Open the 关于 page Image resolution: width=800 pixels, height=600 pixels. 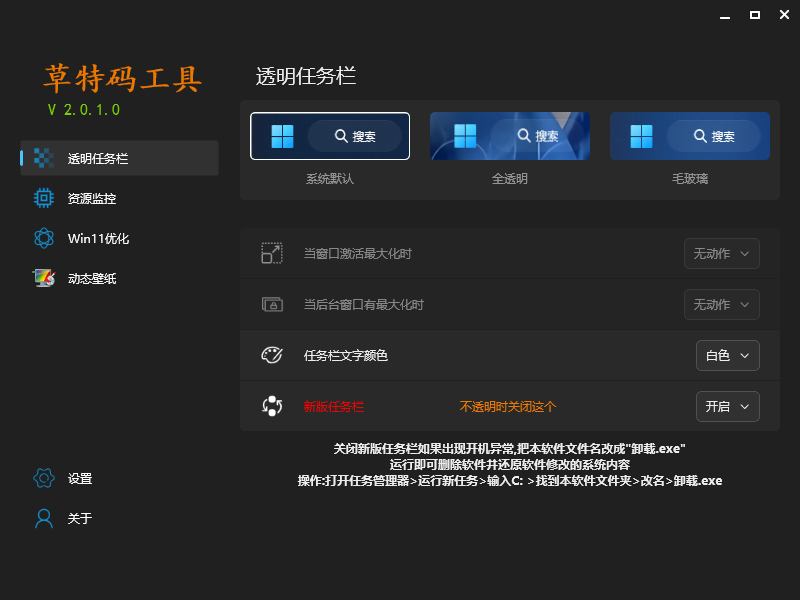pos(119,518)
